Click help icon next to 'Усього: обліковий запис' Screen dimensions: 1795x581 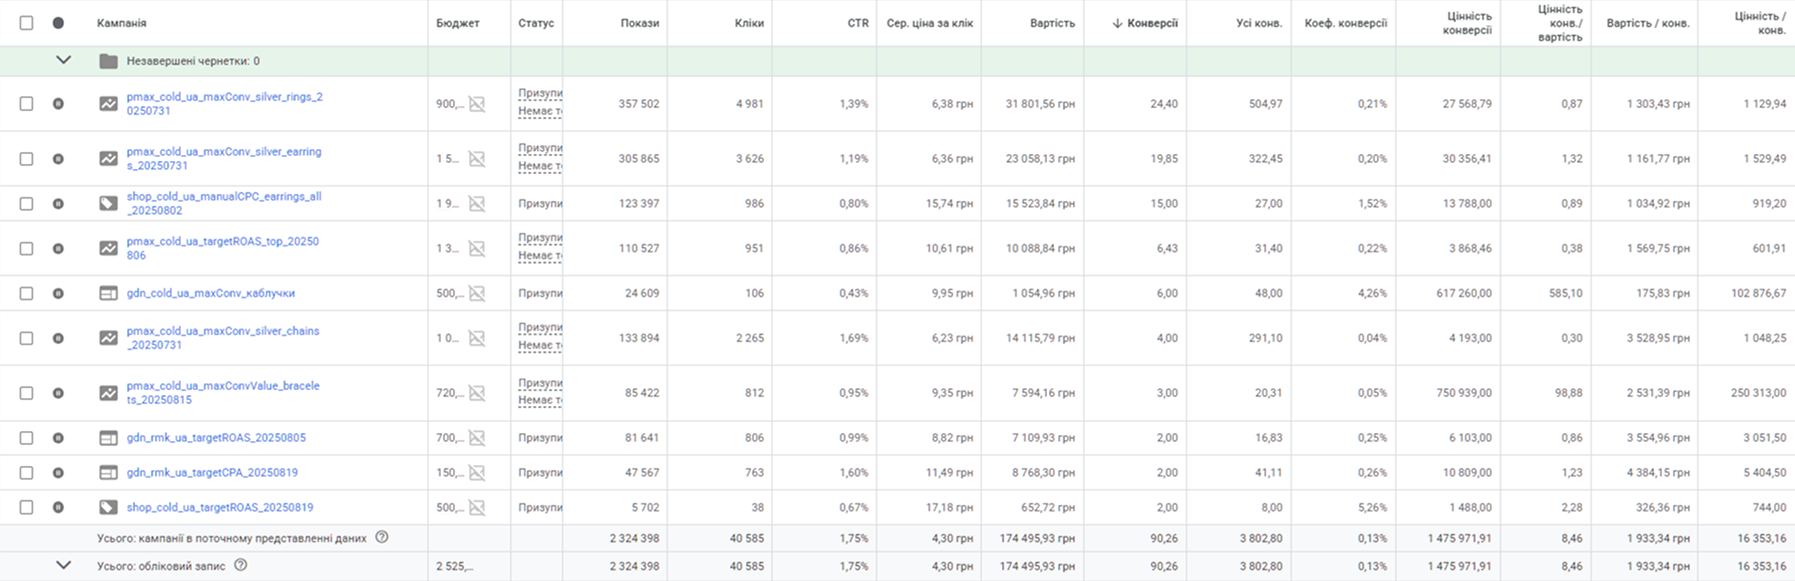(240, 566)
